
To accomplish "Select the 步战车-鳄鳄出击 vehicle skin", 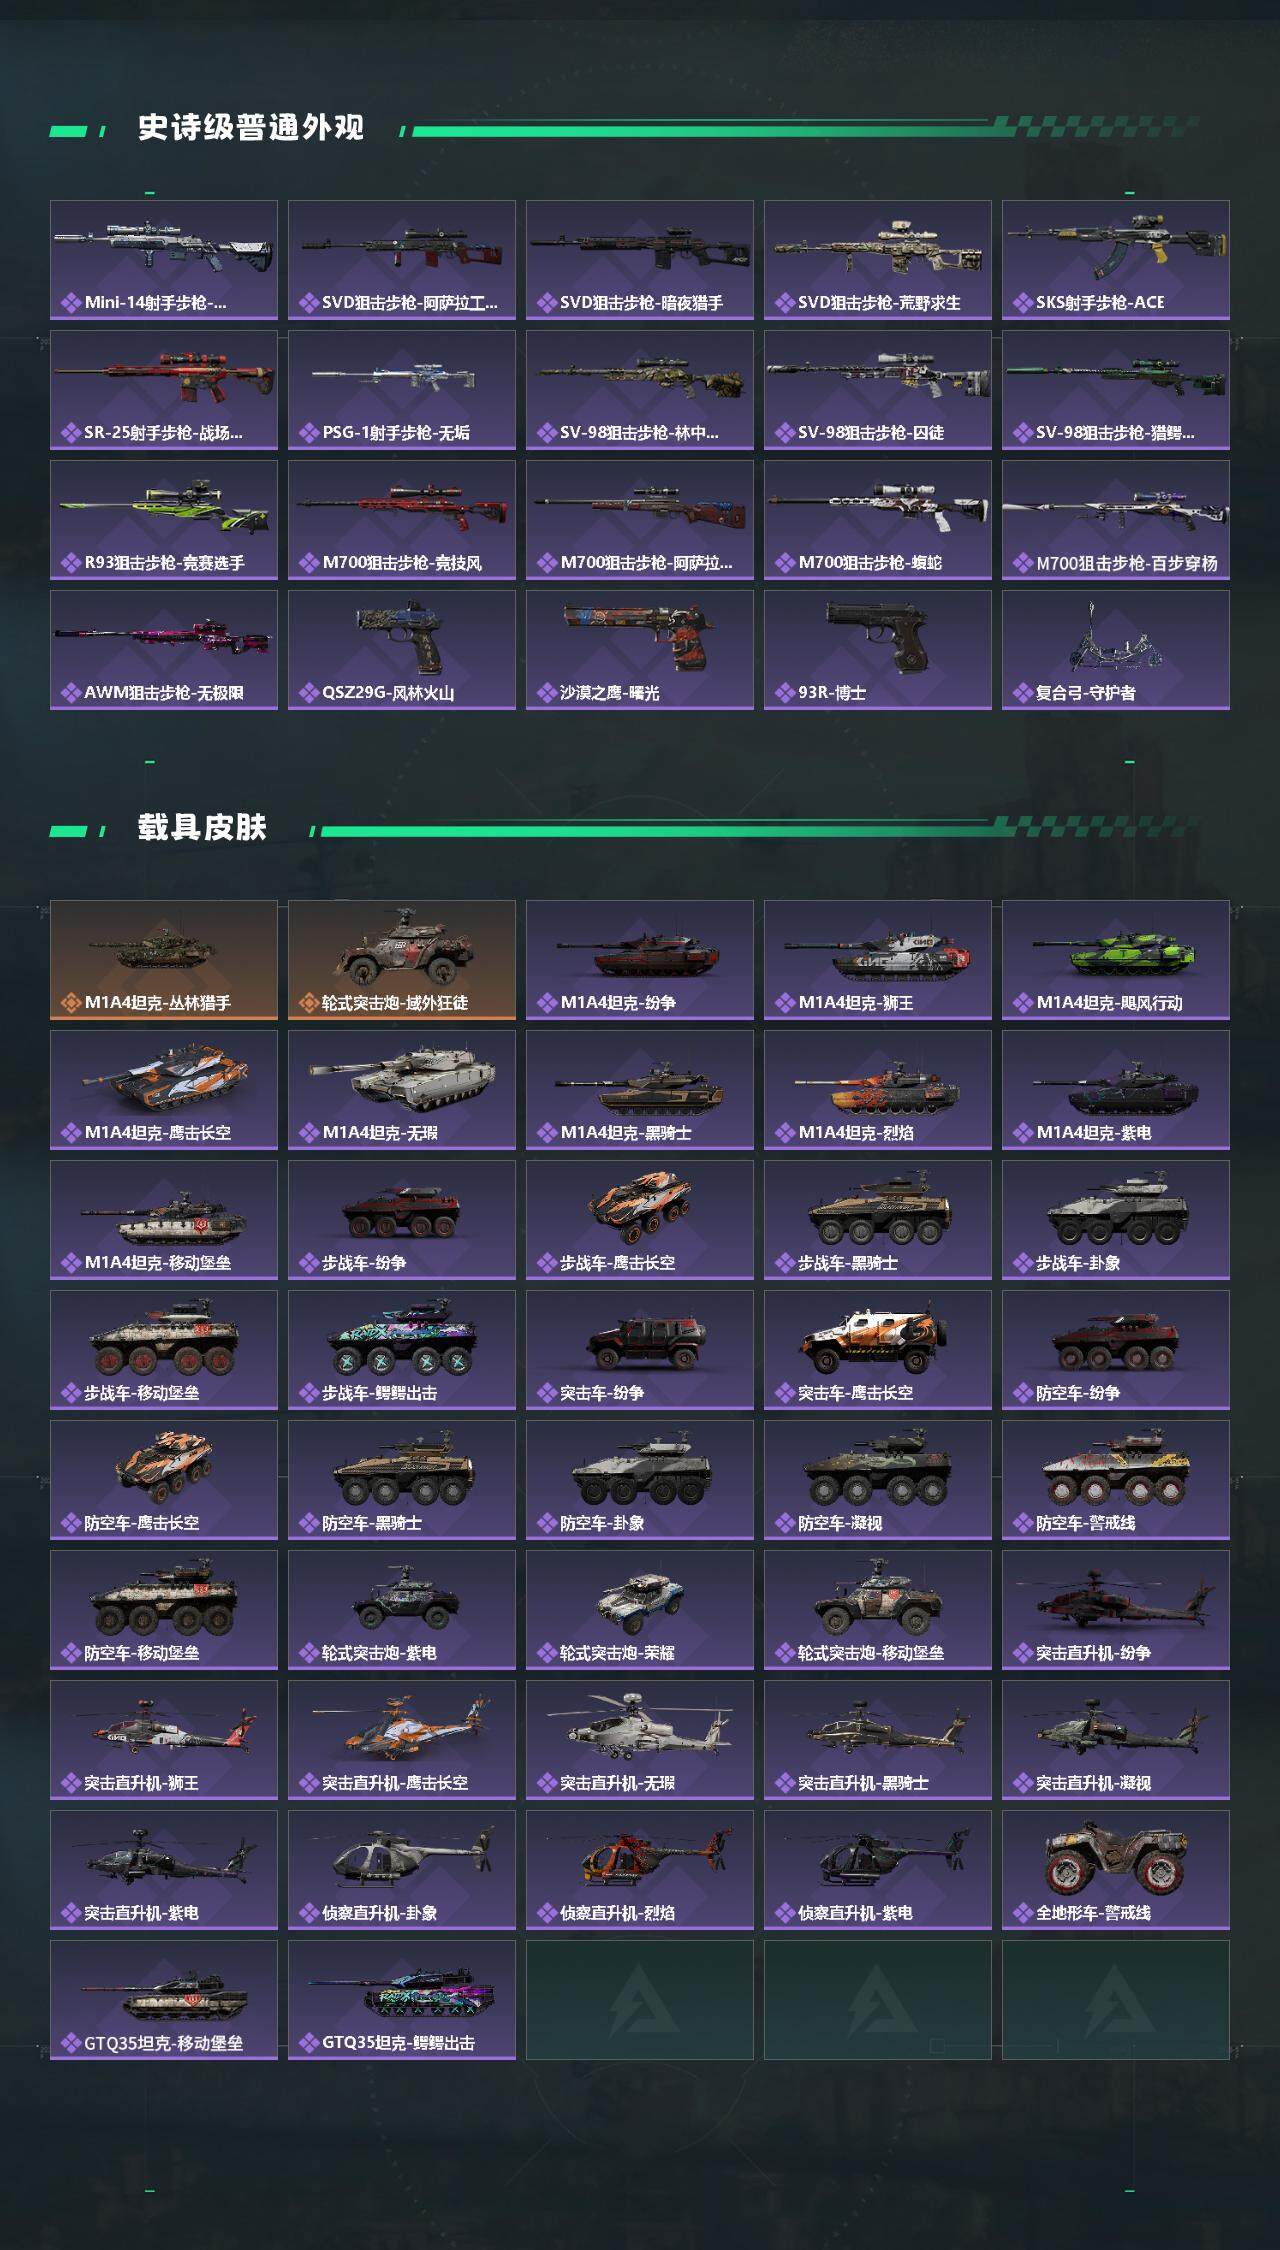I will [x=402, y=1350].
